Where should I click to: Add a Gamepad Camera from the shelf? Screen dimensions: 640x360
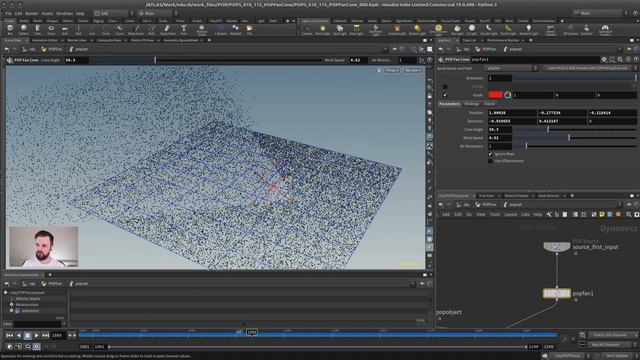[605, 29]
